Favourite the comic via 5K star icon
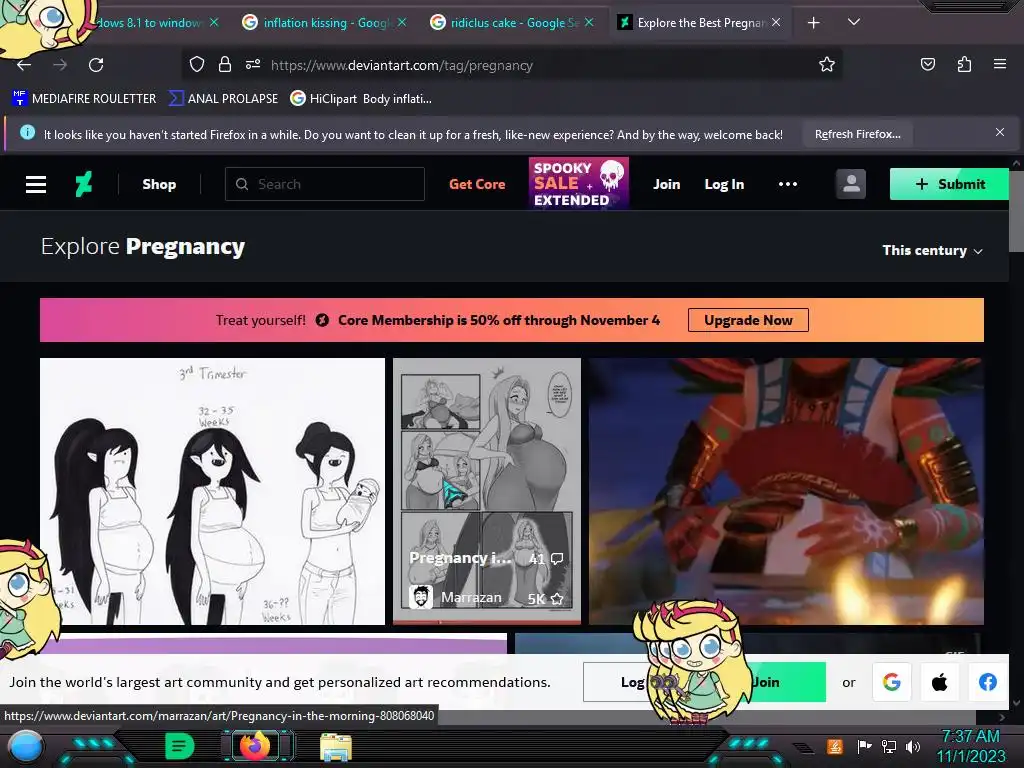 point(545,598)
